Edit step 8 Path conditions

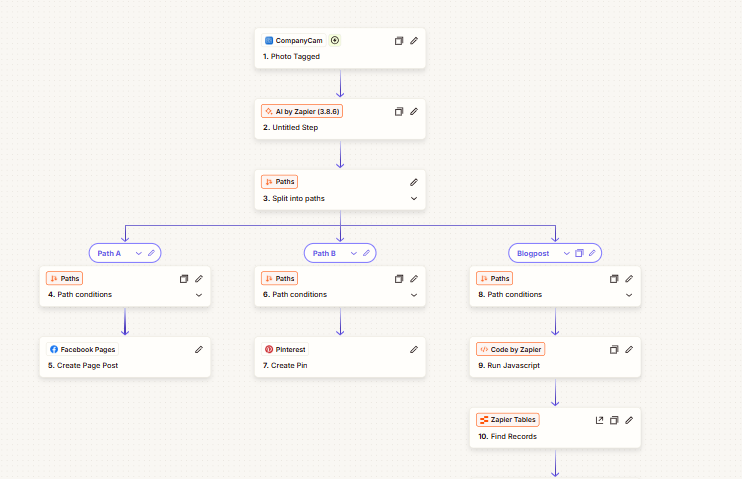(629, 279)
